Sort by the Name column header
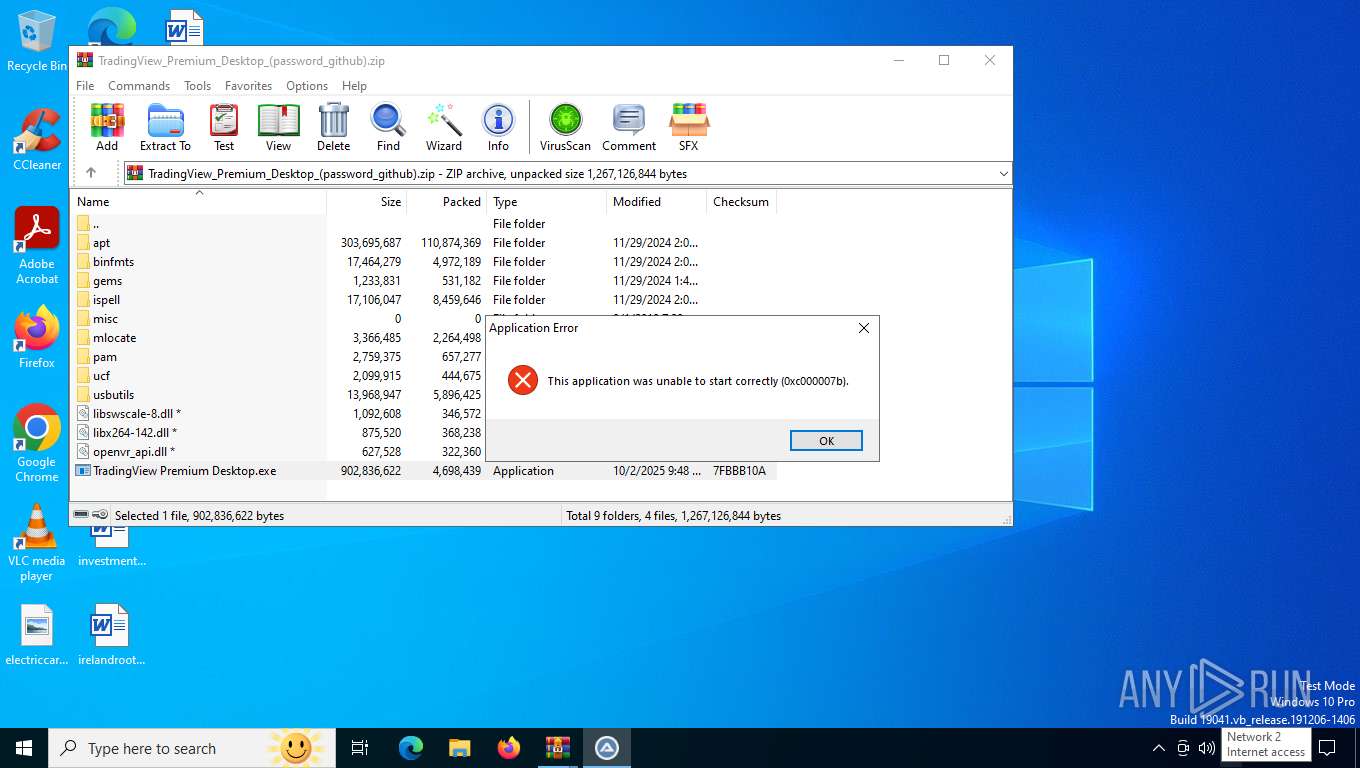 click(x=199, y=202)
